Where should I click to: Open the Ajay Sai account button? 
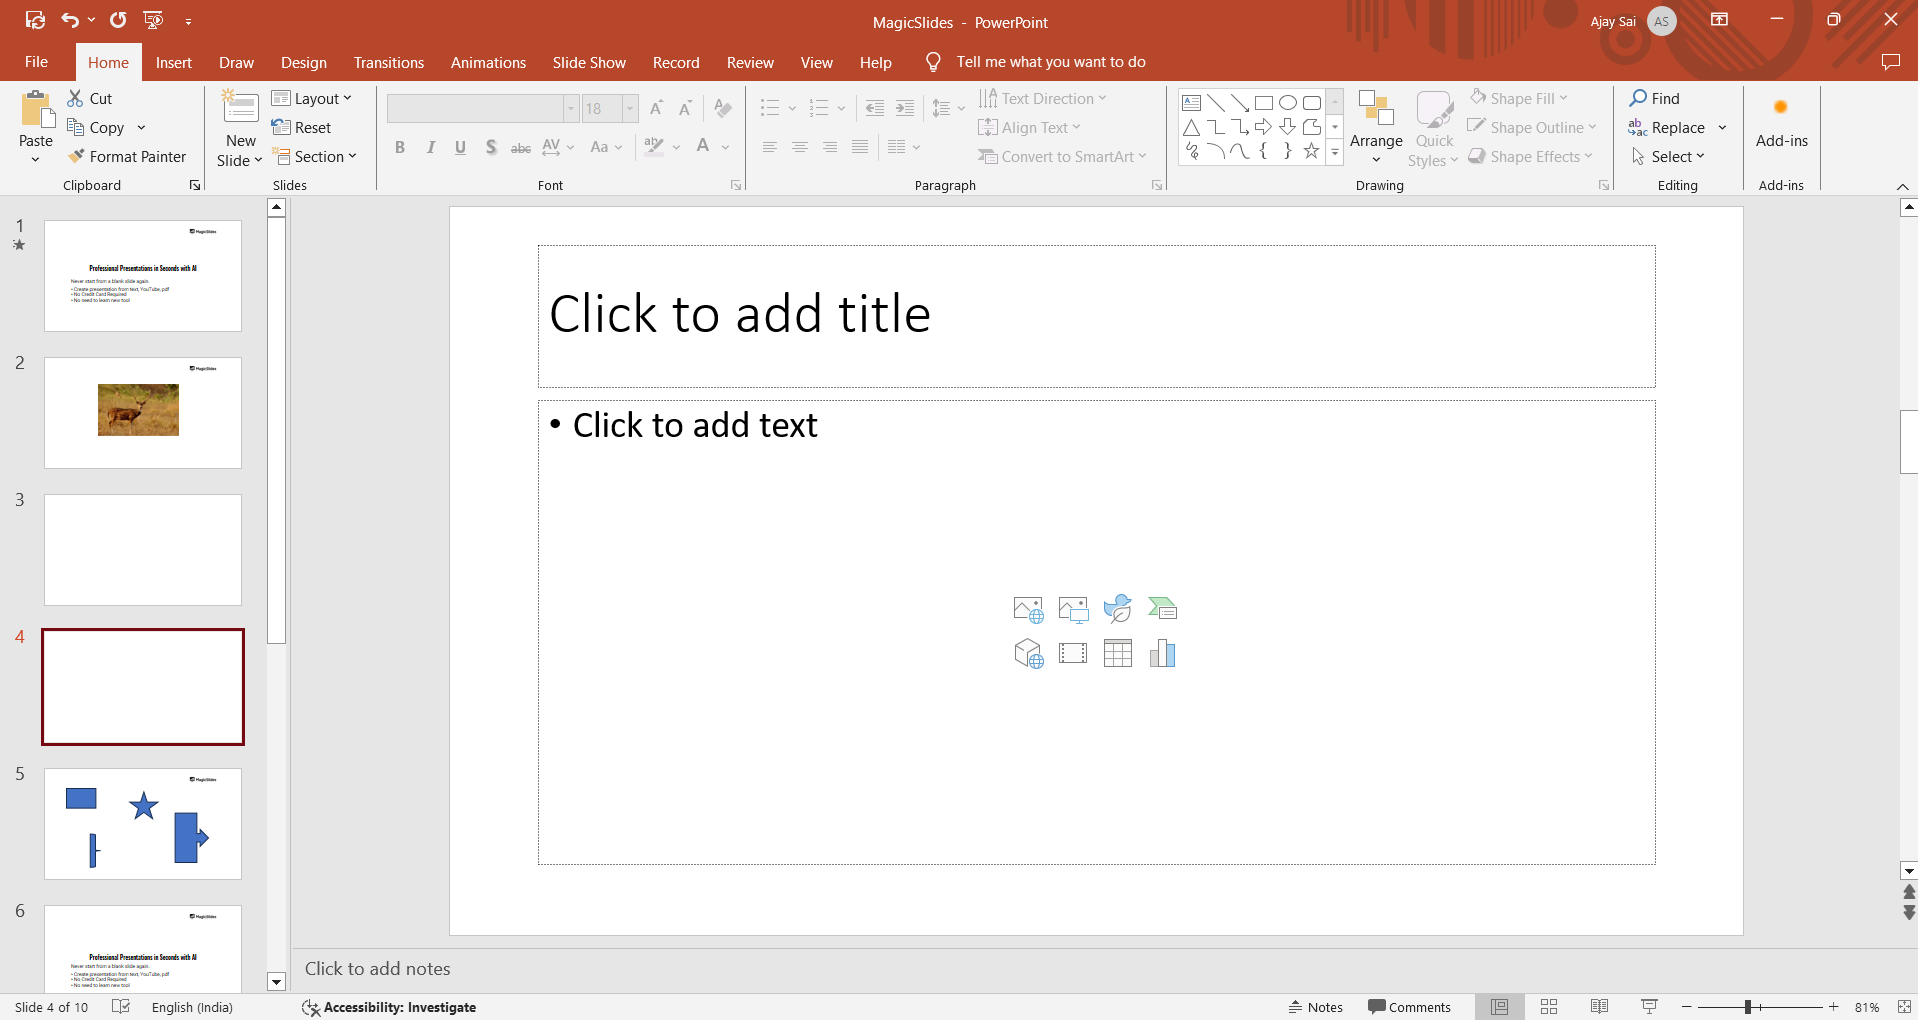(x=1634, y=21)
